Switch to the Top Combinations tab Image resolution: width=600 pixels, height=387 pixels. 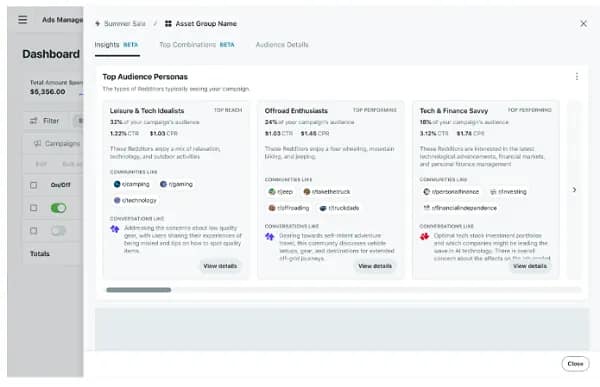pyautogui.click(x=197, y=45)
